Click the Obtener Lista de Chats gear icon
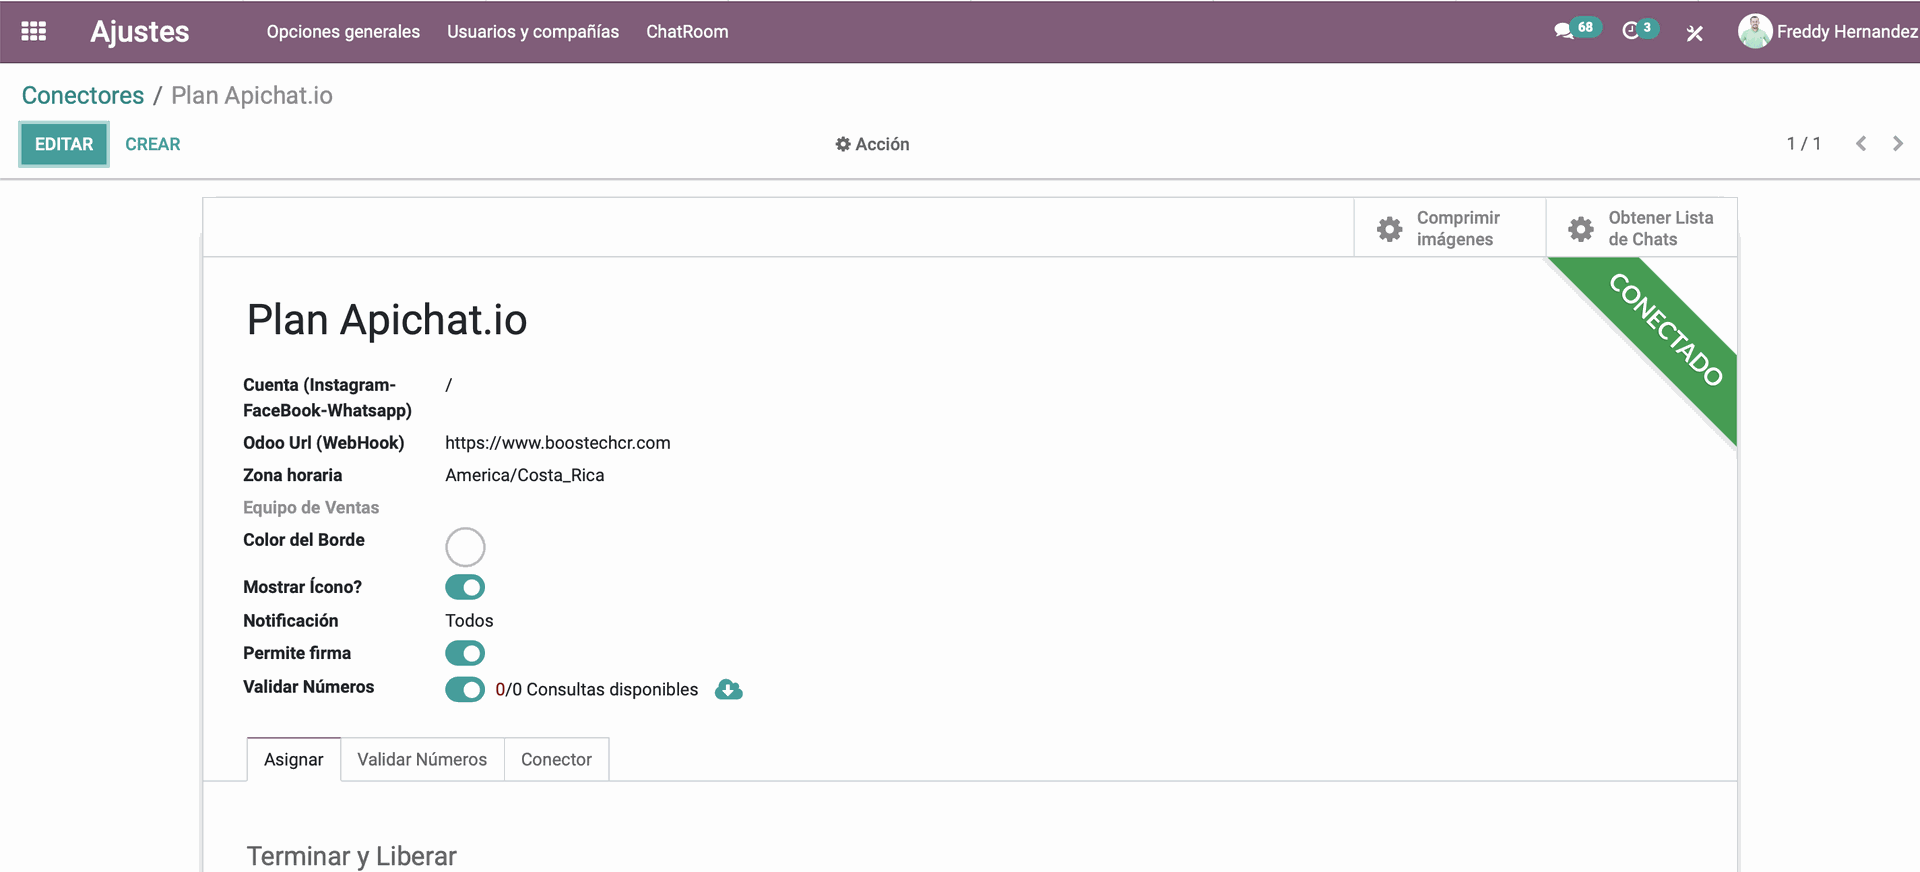Viewport: 1920px width, 872px height. click(x=1580, y=229)
